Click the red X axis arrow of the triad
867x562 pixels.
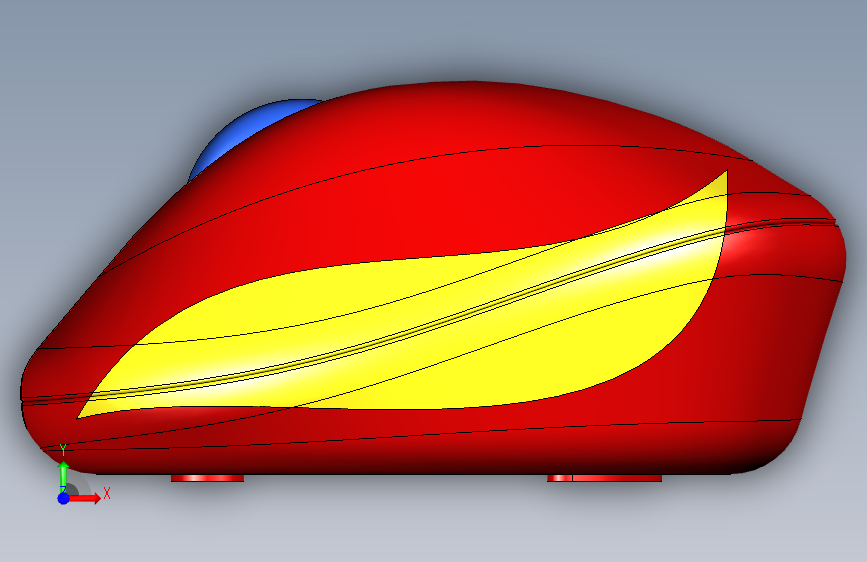pos(85,498)
